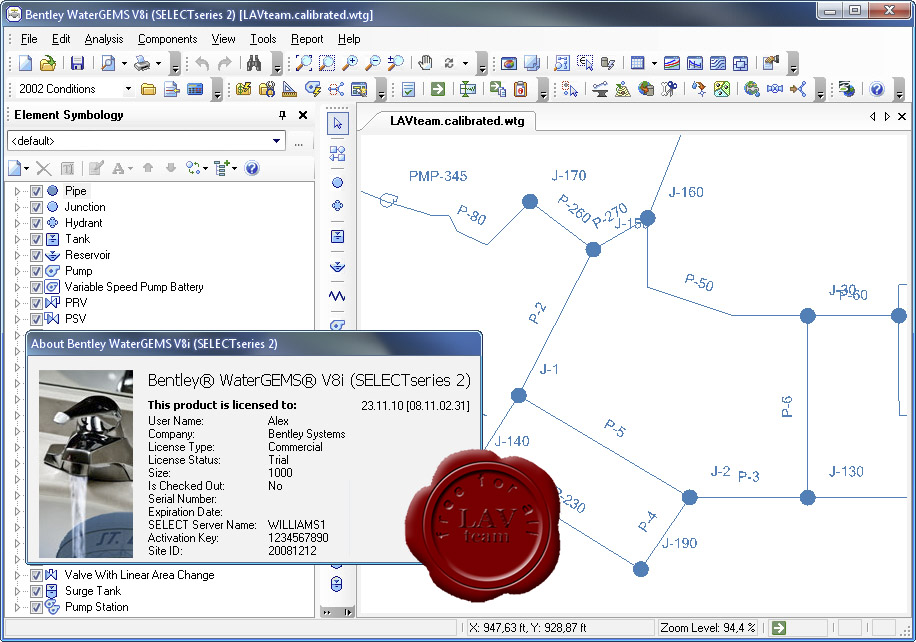Toggle the Hydrant checkbox
The image size is (916, 642).
[36, 223]
